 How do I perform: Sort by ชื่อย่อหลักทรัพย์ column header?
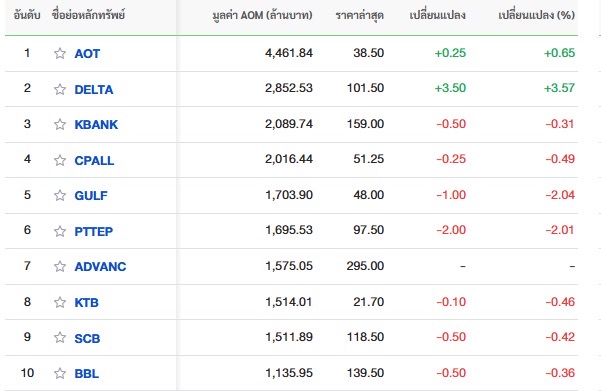[x=89, y=15]
